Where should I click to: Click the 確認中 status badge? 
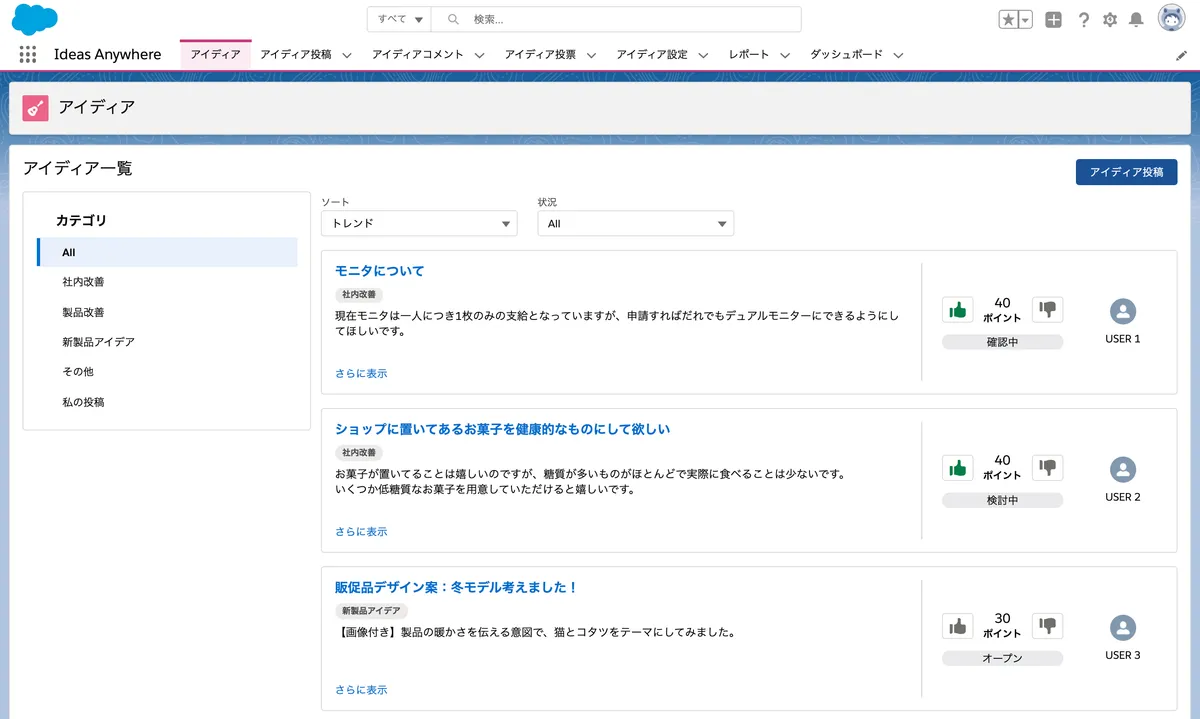1002,342
